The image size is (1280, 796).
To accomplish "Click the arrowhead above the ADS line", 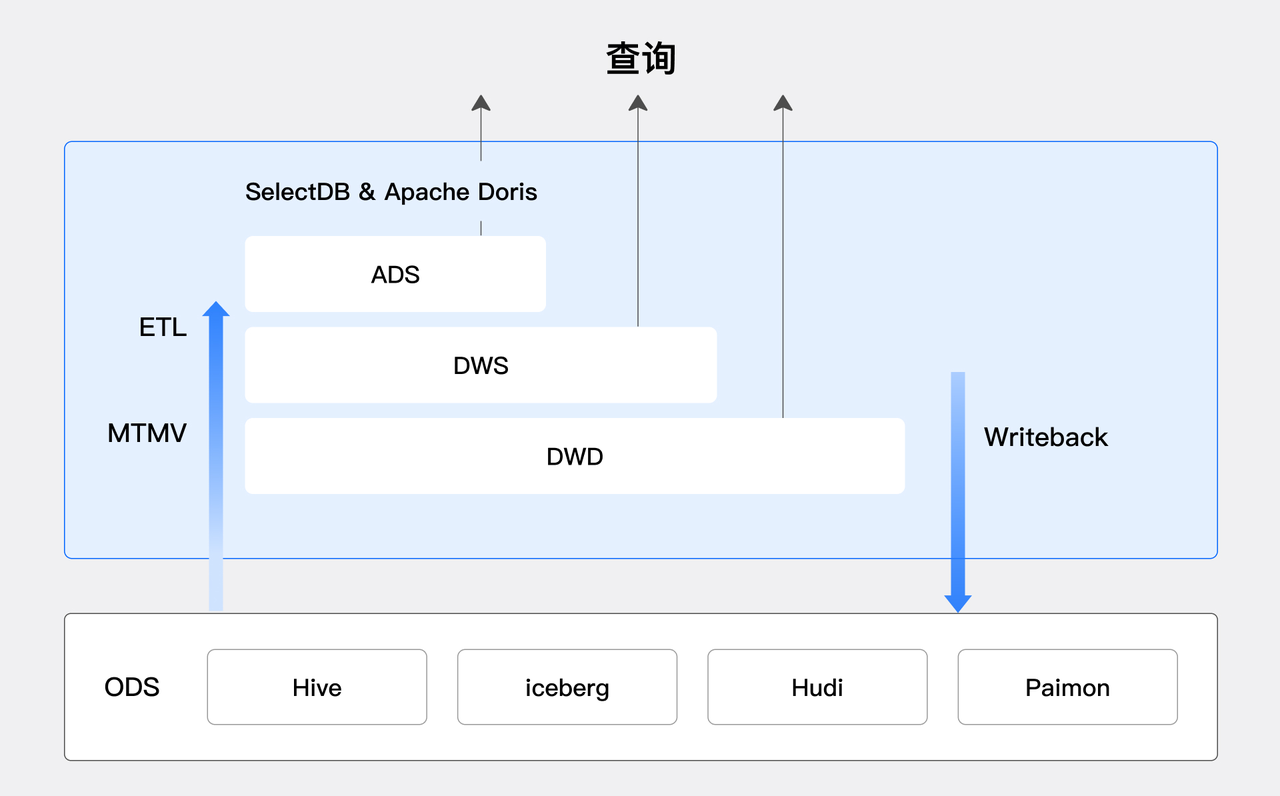I will 481,102.
